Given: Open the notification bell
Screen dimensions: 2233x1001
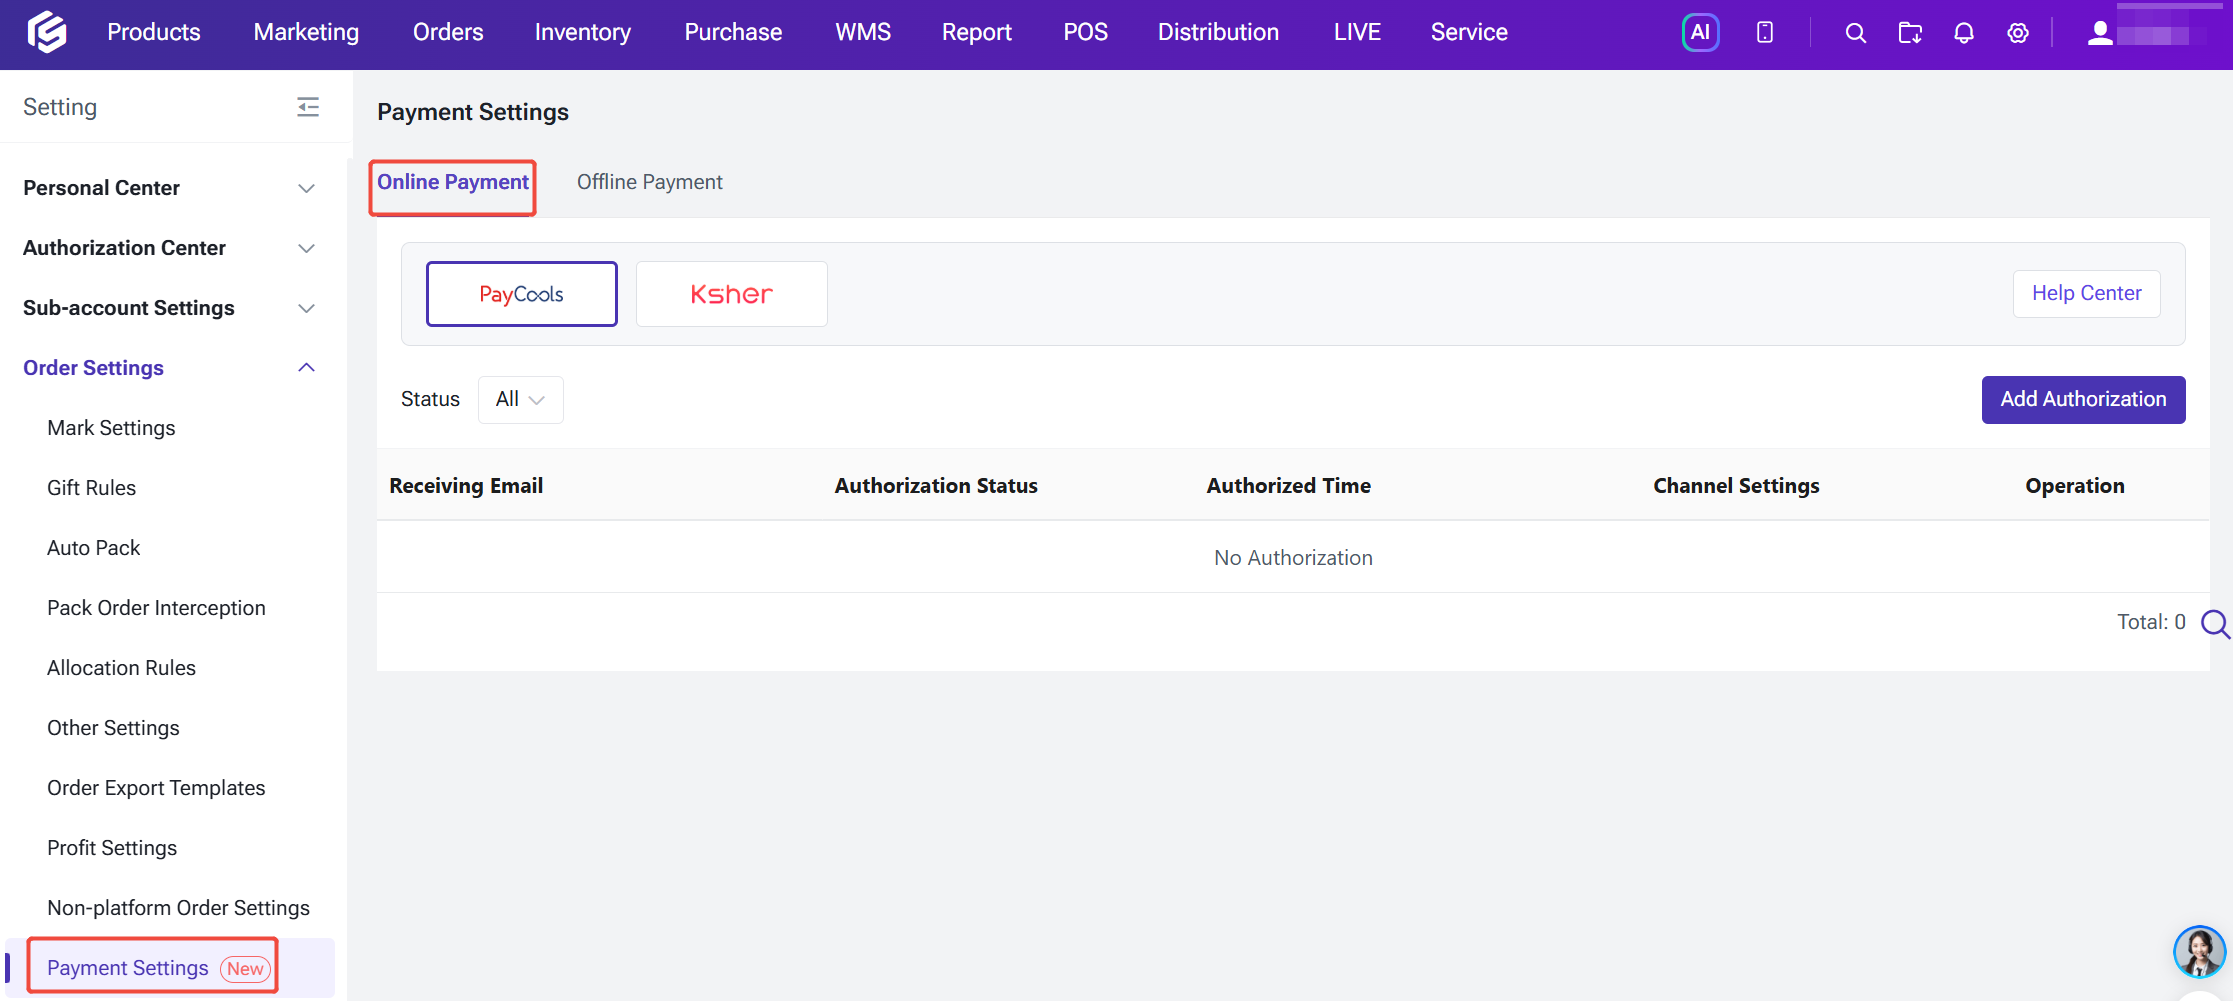Looking at the screenshot, I should point(1964,33).
